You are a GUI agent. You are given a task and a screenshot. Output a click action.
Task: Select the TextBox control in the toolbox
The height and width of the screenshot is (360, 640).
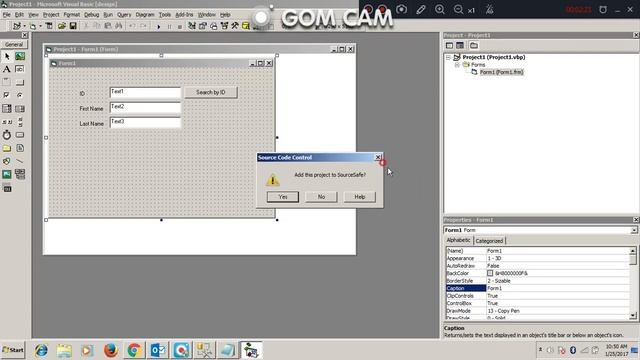tap(20, 69)
